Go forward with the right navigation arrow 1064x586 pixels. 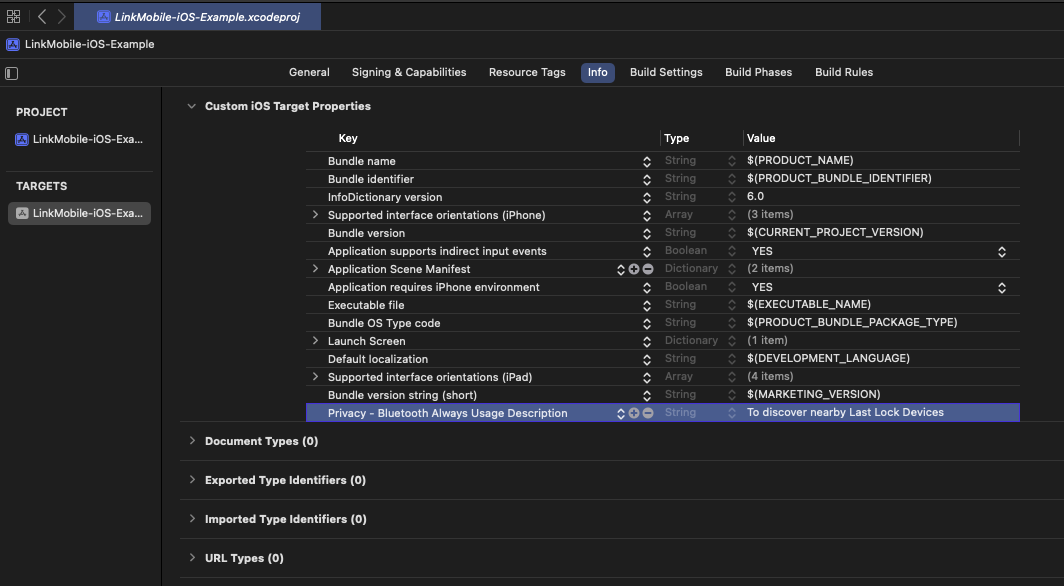click(x=62, y=16)
